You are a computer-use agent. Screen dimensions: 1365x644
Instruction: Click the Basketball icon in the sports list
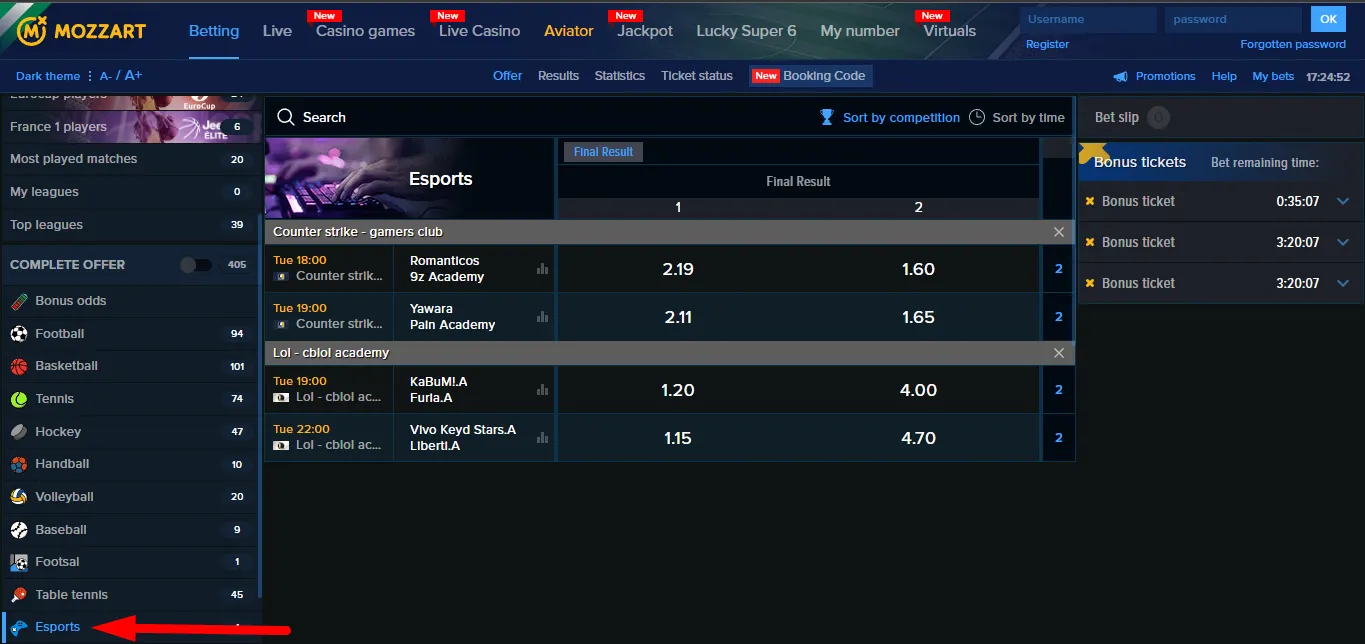(19, 366)
